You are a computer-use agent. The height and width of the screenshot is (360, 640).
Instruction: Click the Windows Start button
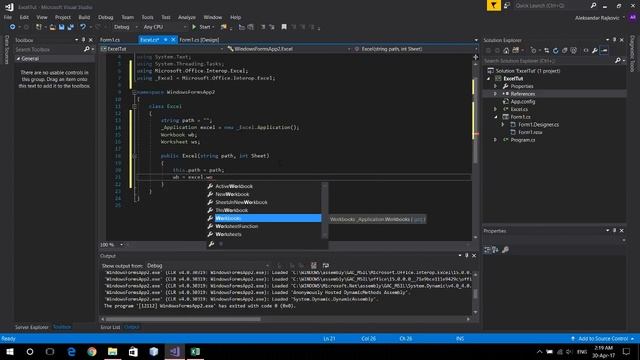10,351
